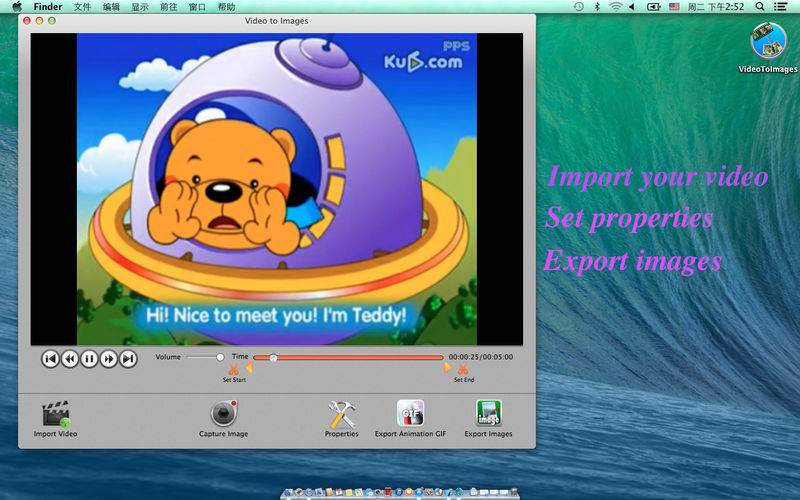The width and height of the screenshot is (800, 500).
Task: Open the Finder menu
Action: (x=47, y=7)
